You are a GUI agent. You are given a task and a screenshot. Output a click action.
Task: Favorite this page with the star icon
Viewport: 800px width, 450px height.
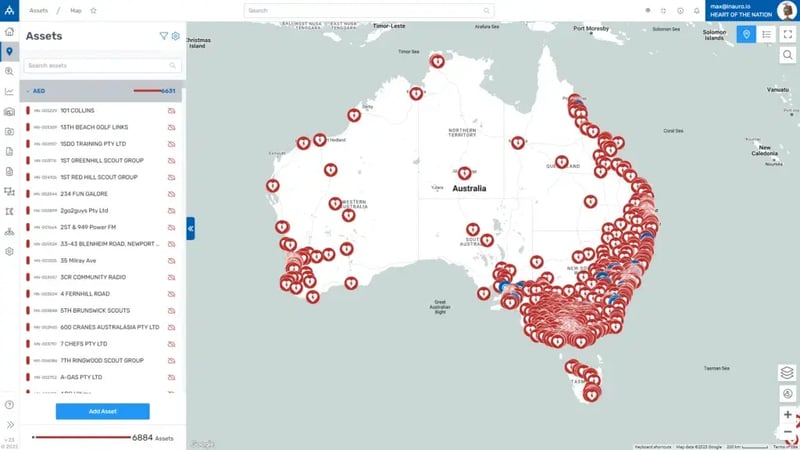pyautogui.click(x=93, y=10)
